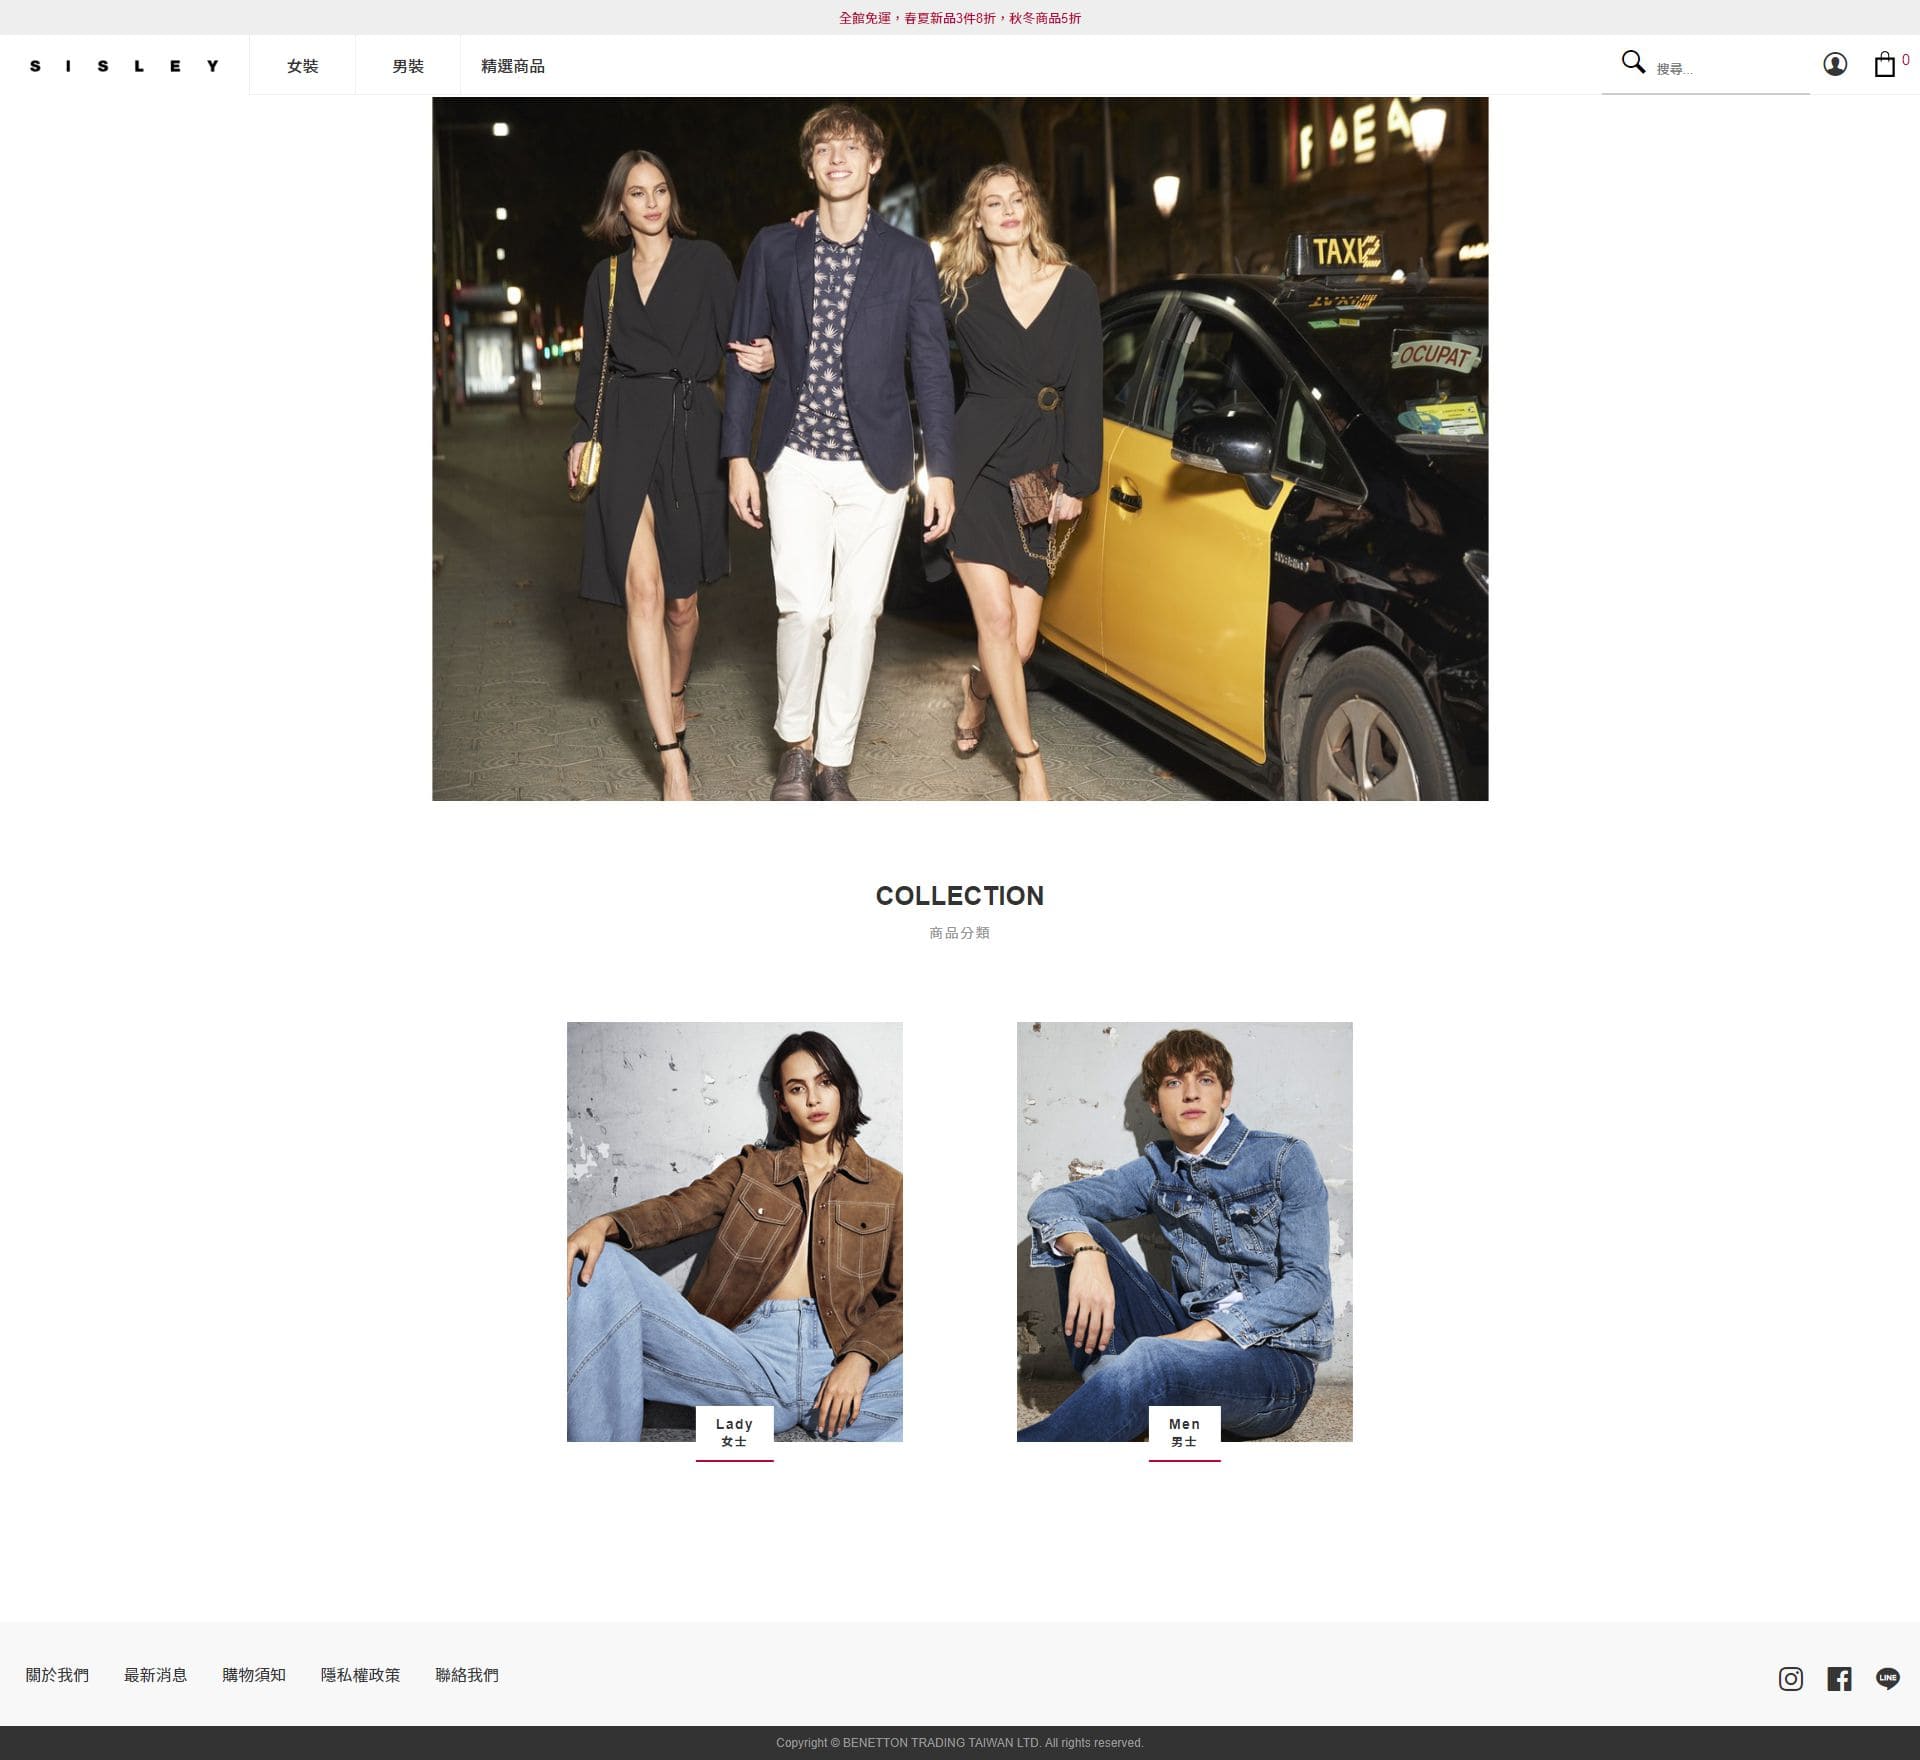
Task: Select the Men 男士 label
Action: (1184, 1432)
